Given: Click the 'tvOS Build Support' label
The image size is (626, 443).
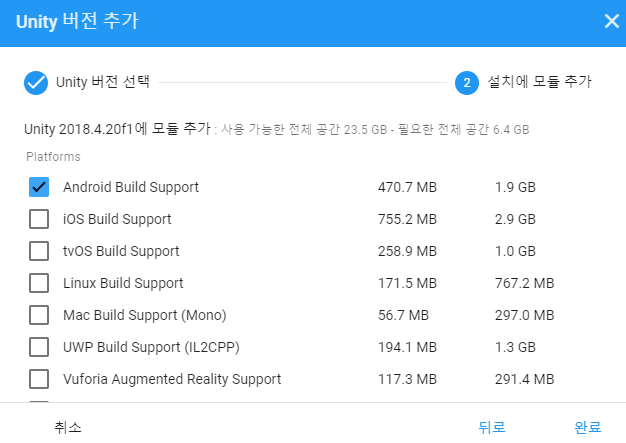Looking at the screenshot, I should coord(121,251).
